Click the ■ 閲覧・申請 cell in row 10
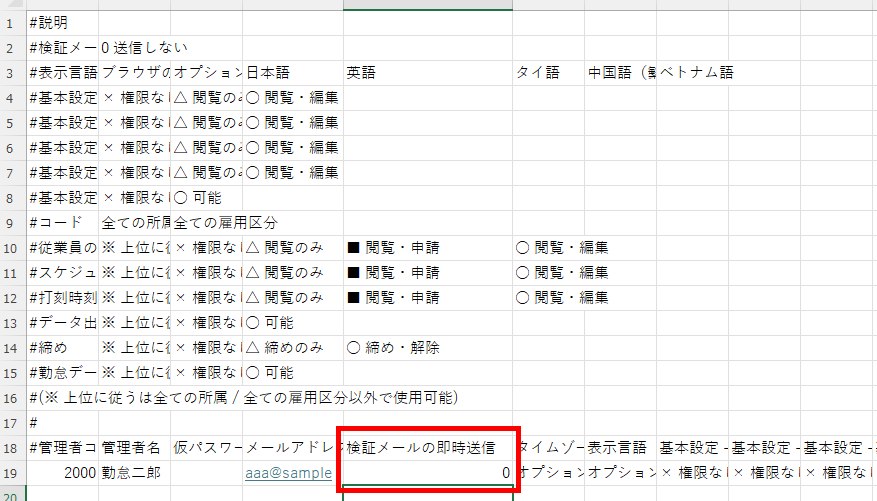The height and width of the screenshot is (501, 877). [x=427, y=247]
